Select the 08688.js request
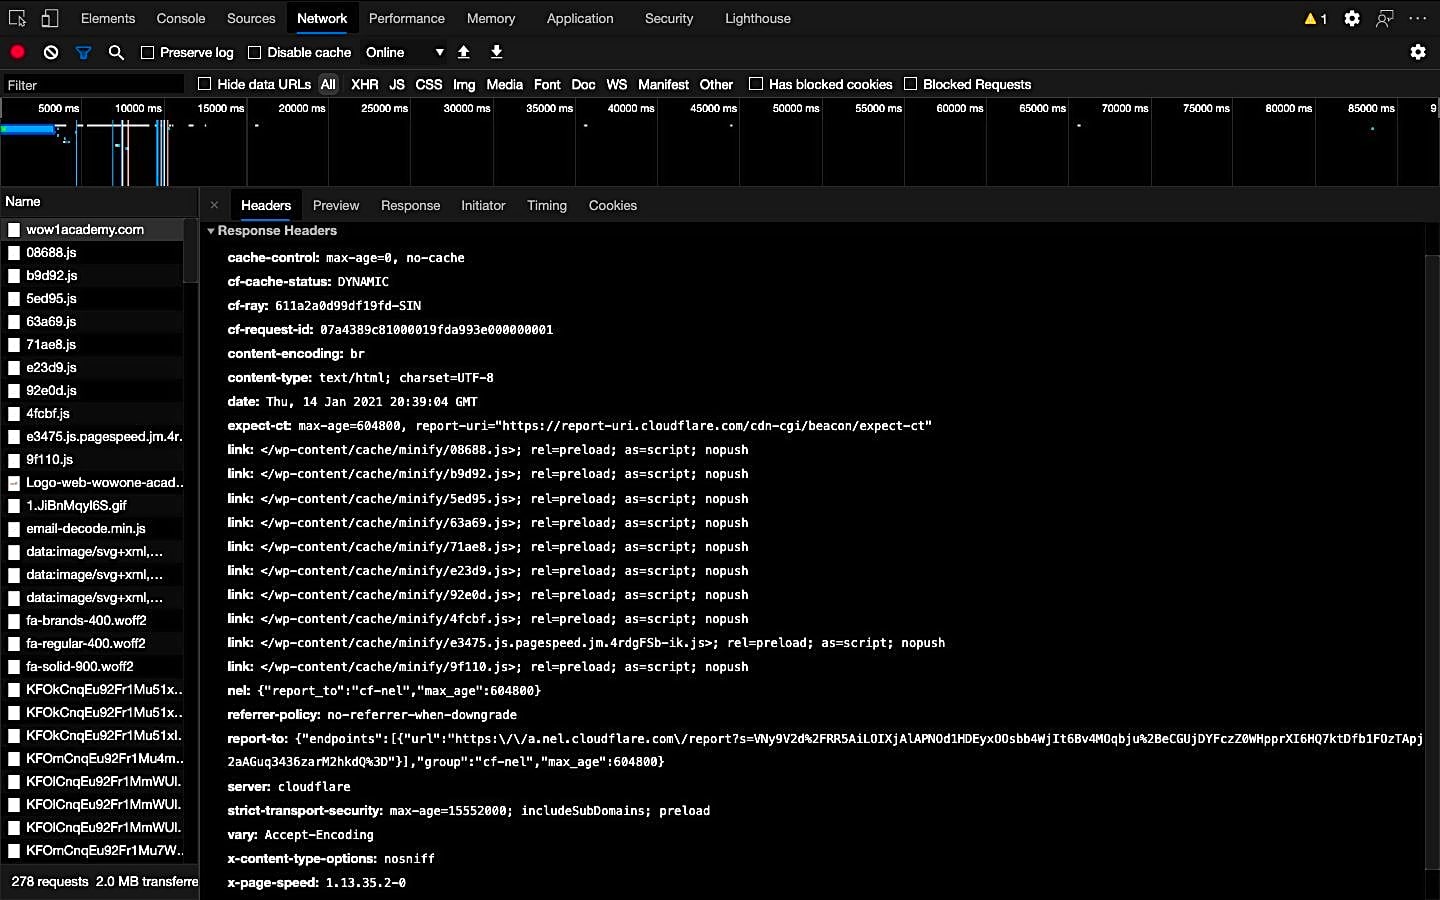This screenshot has width=1440, height=900. click(92, 253)
